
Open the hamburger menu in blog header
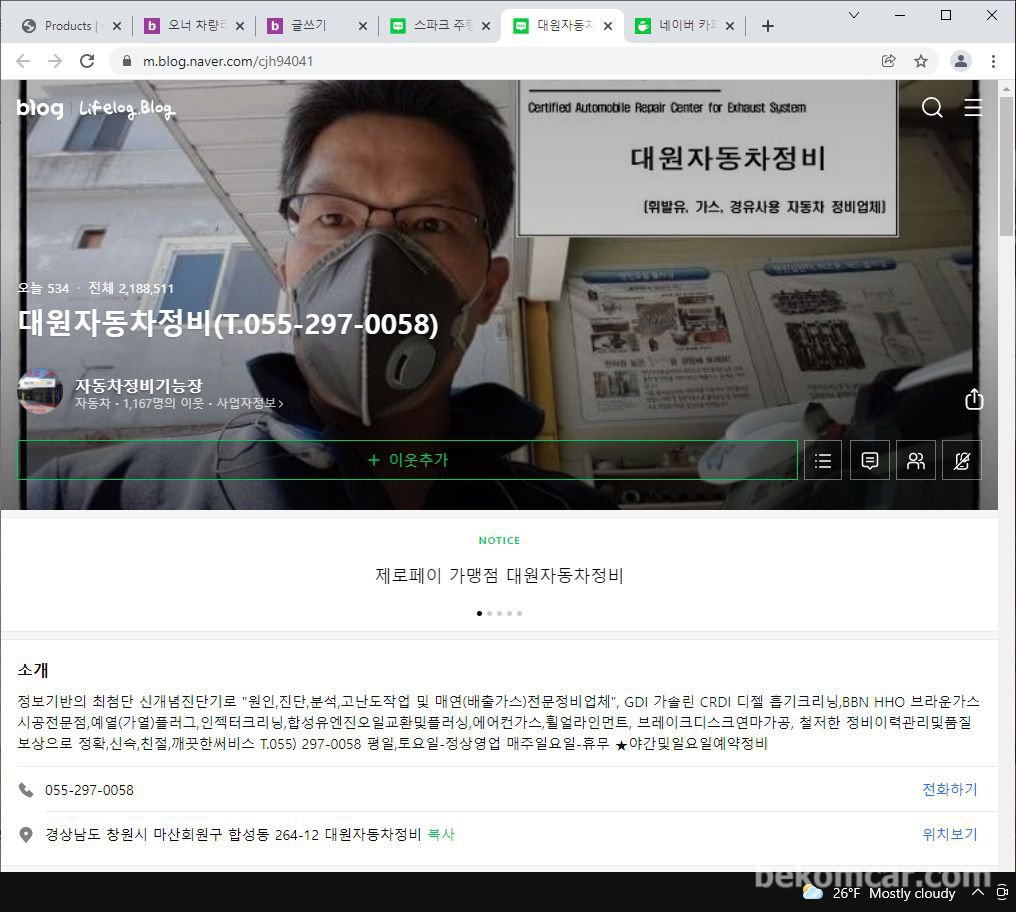pyautogui.click(x=973, y=108)
